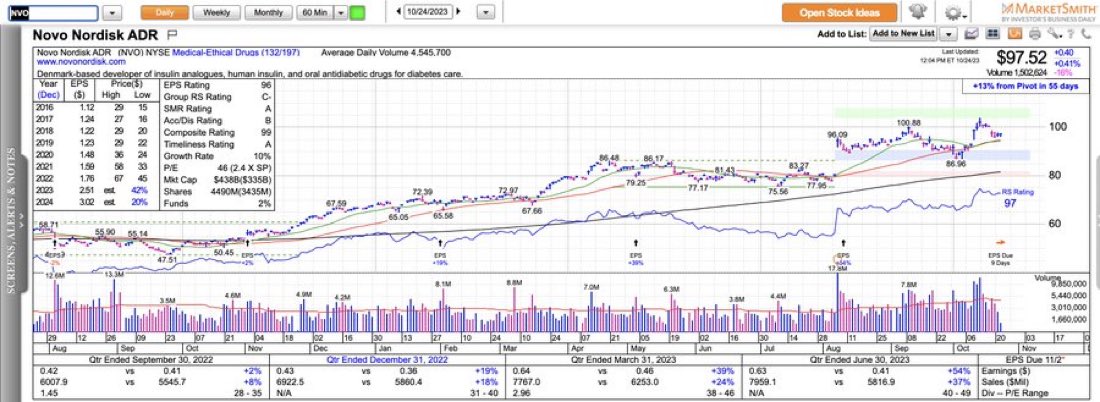Click the grid list view icon

(993, 33)
